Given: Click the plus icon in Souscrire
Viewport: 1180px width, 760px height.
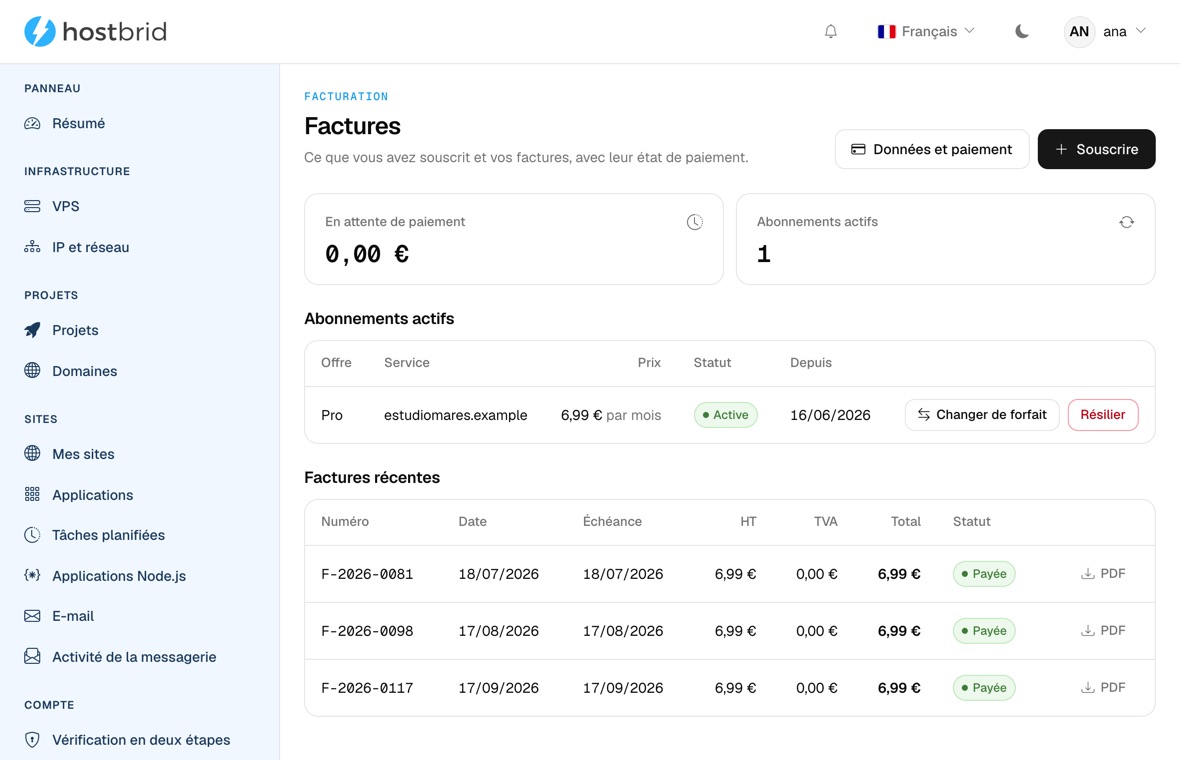Looking at the screenshot, I should coord(1061,149).
